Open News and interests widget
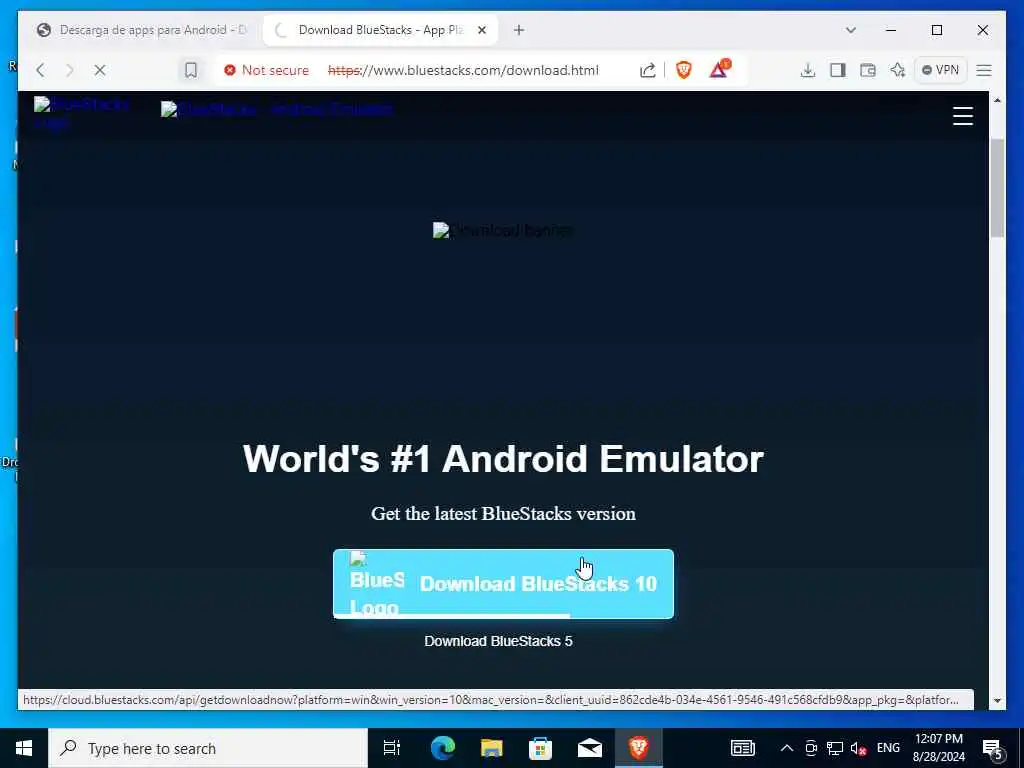Viewport: 1024px width, 768px height. pos(743,748)
